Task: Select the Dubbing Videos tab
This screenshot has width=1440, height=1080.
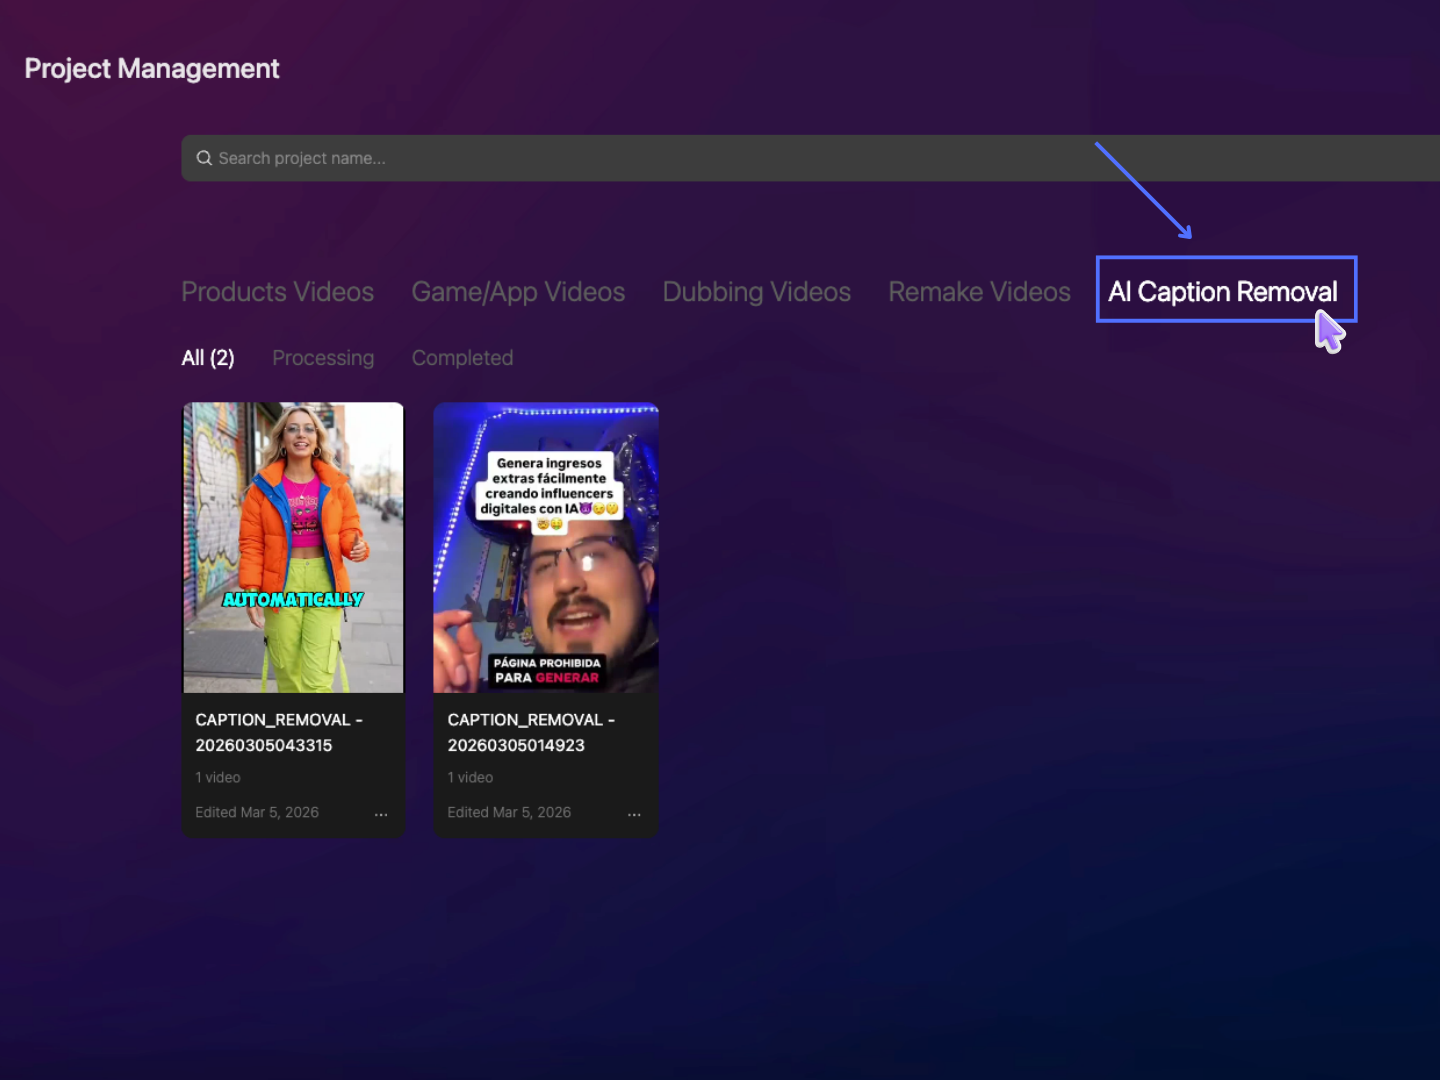Action: coord(756,292)
